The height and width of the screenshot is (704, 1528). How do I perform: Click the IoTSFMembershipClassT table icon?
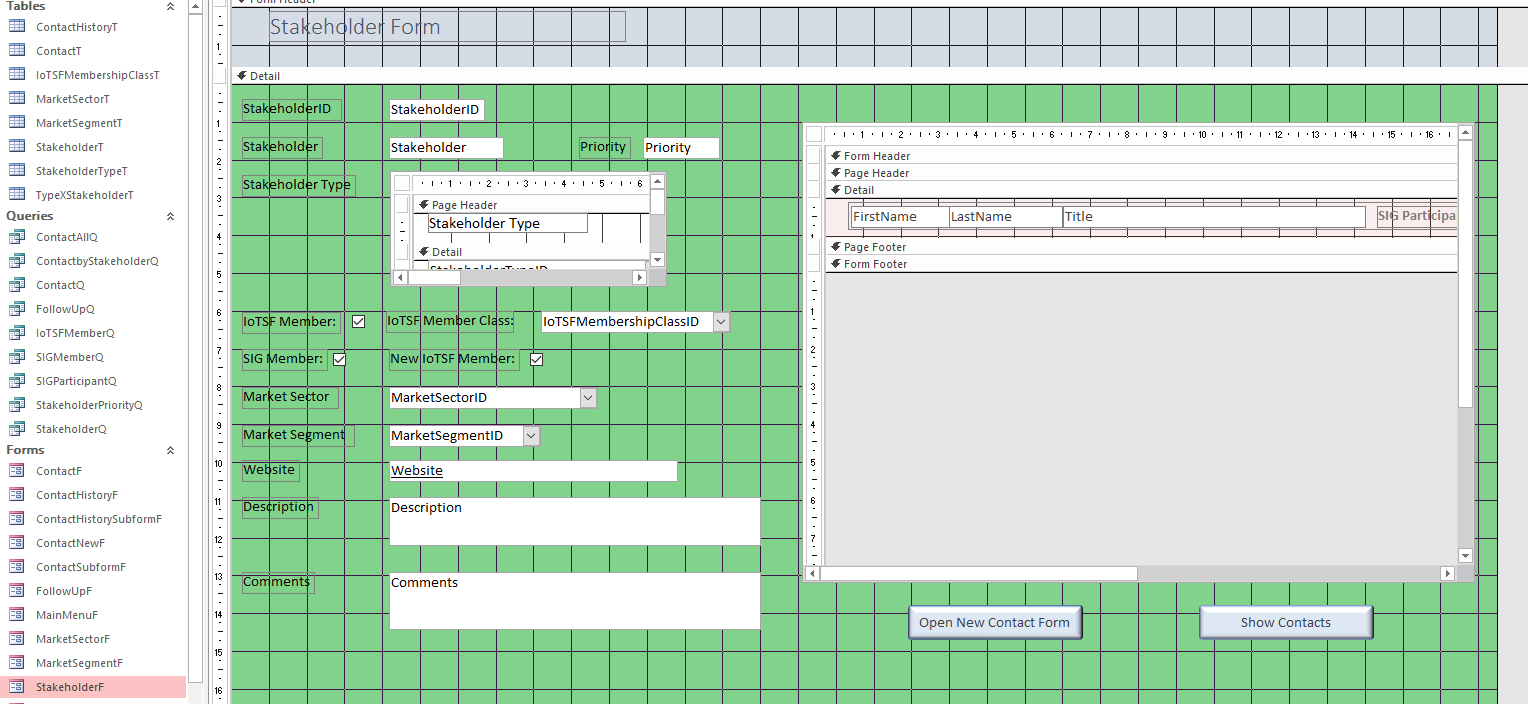[x=17, y=74]
